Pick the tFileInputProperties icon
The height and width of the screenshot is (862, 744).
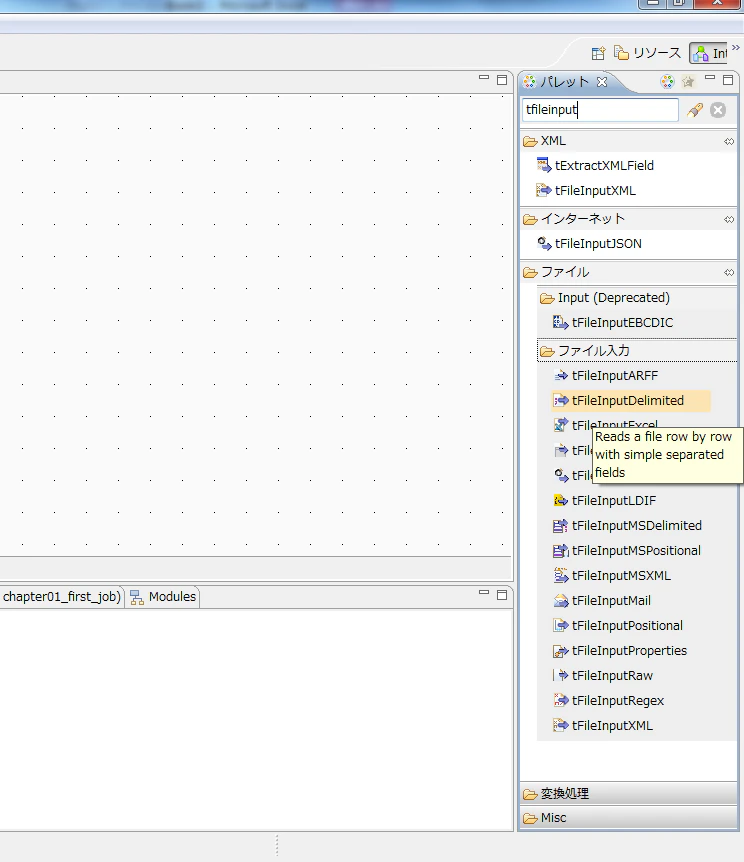click(560, 650)
